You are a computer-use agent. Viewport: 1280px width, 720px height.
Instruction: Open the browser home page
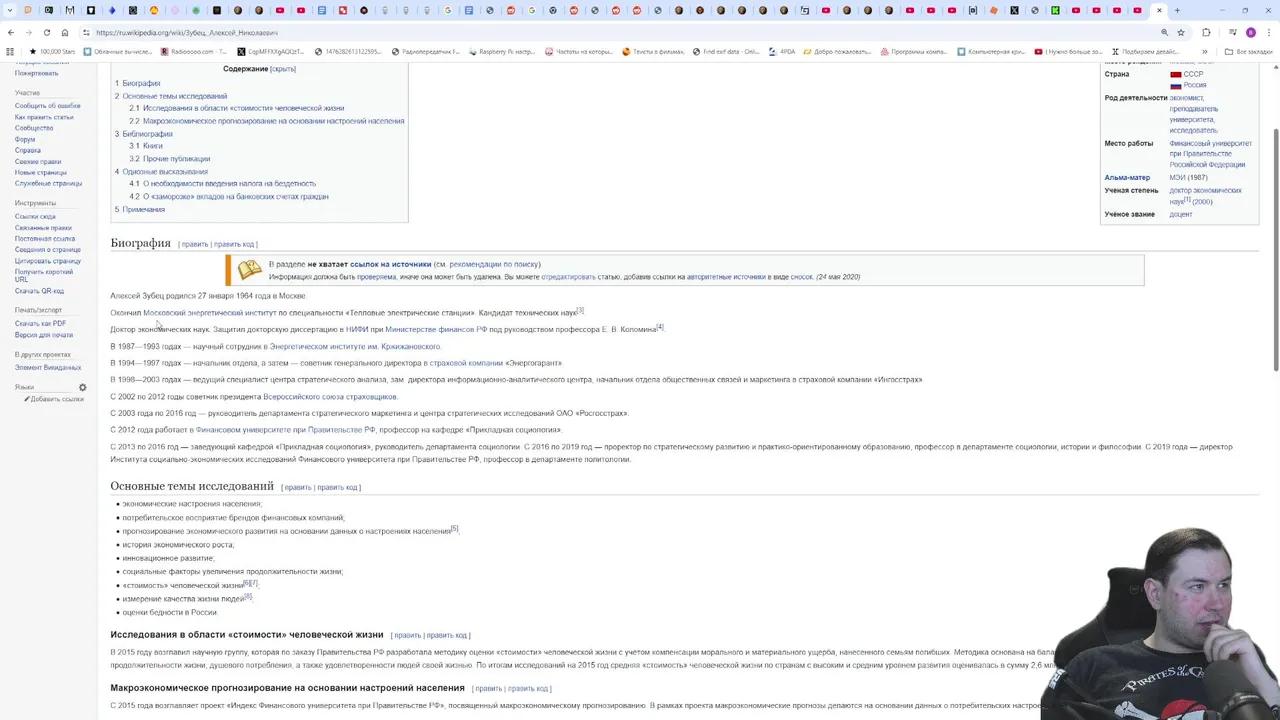(x=65, y=32)
